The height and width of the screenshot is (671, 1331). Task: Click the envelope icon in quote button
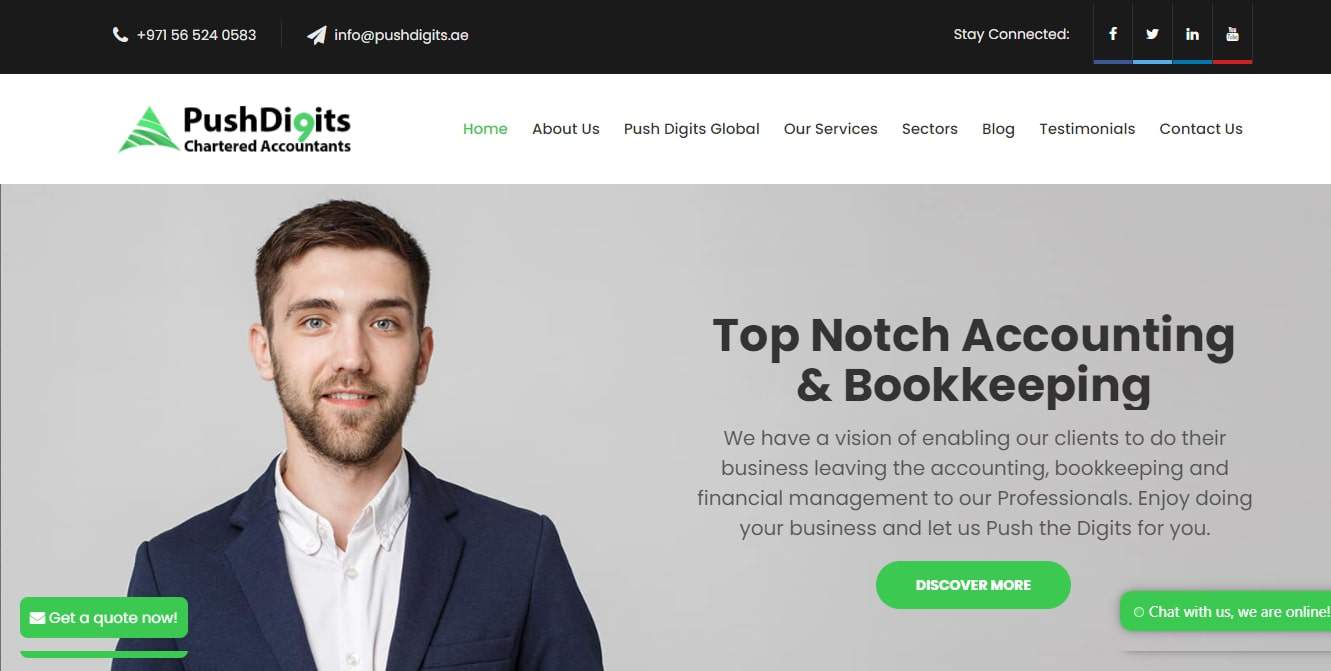pyautogui.click(x=37, y=618)
